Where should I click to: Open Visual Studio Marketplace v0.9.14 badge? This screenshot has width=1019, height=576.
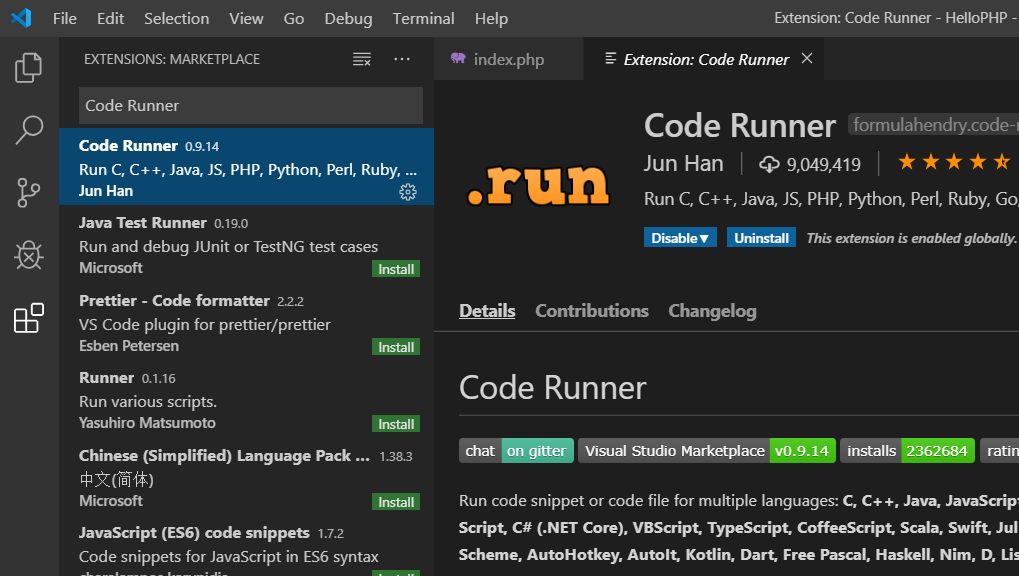tap(706, 451)
